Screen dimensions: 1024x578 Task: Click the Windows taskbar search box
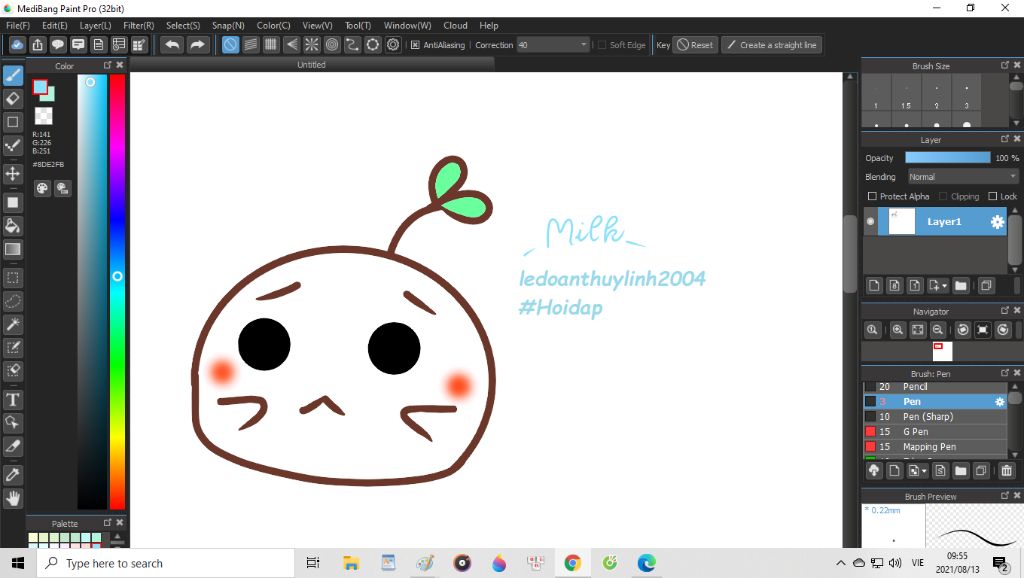tap(166, 563)
